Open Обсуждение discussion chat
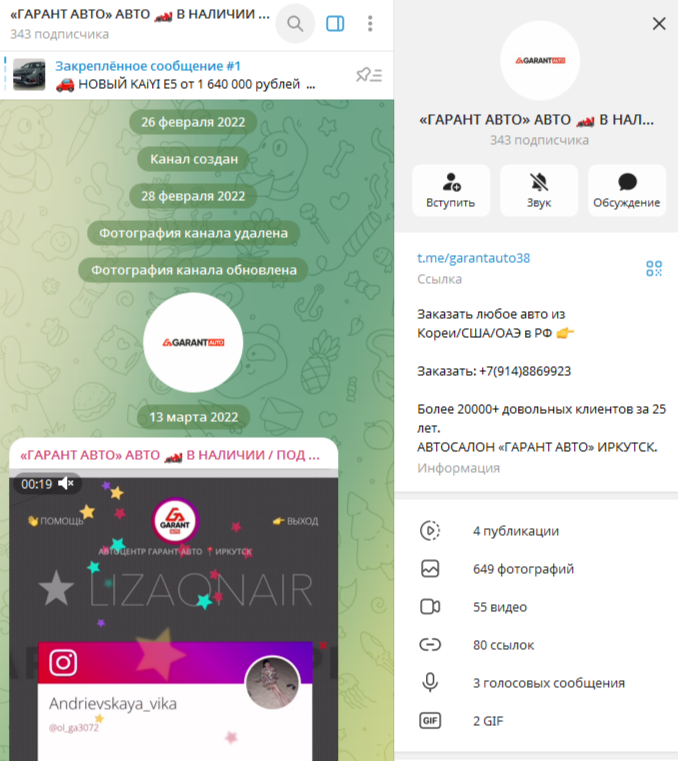 627,190
